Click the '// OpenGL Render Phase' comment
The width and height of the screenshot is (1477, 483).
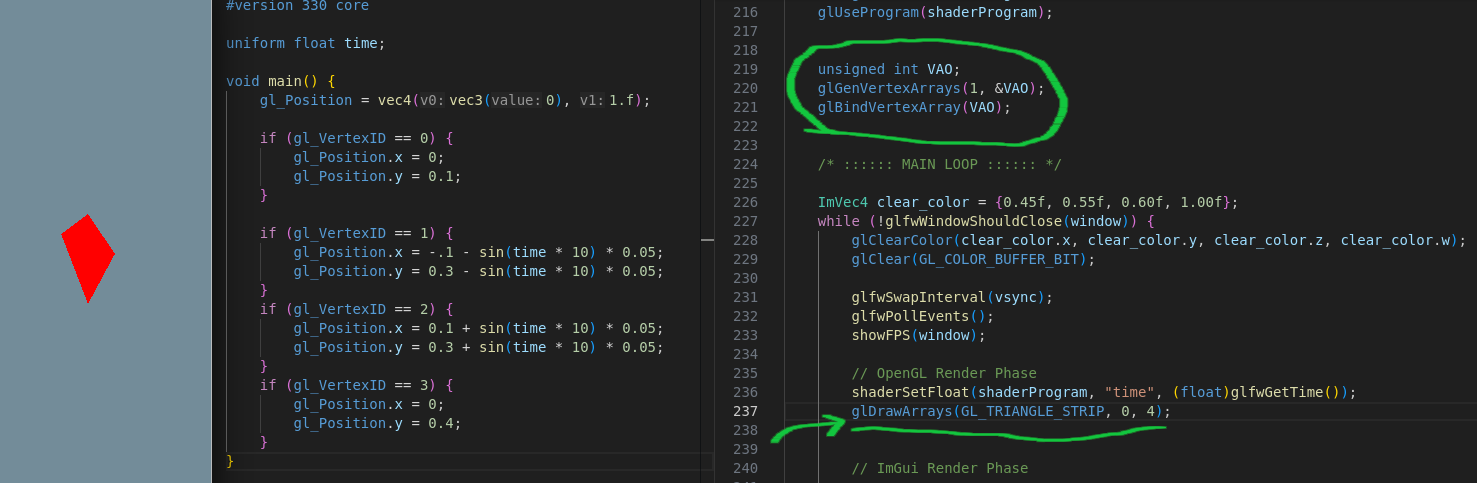pos(944,373)
